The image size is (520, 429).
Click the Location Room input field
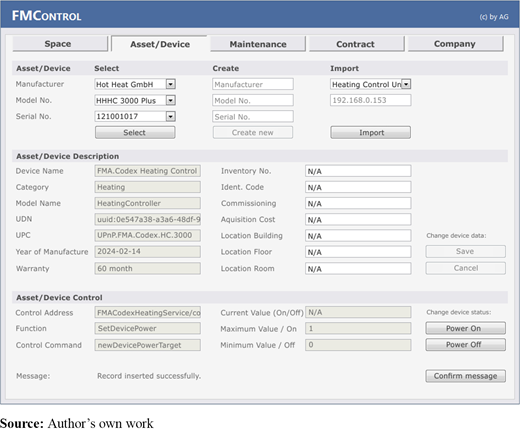click(358, 268)
